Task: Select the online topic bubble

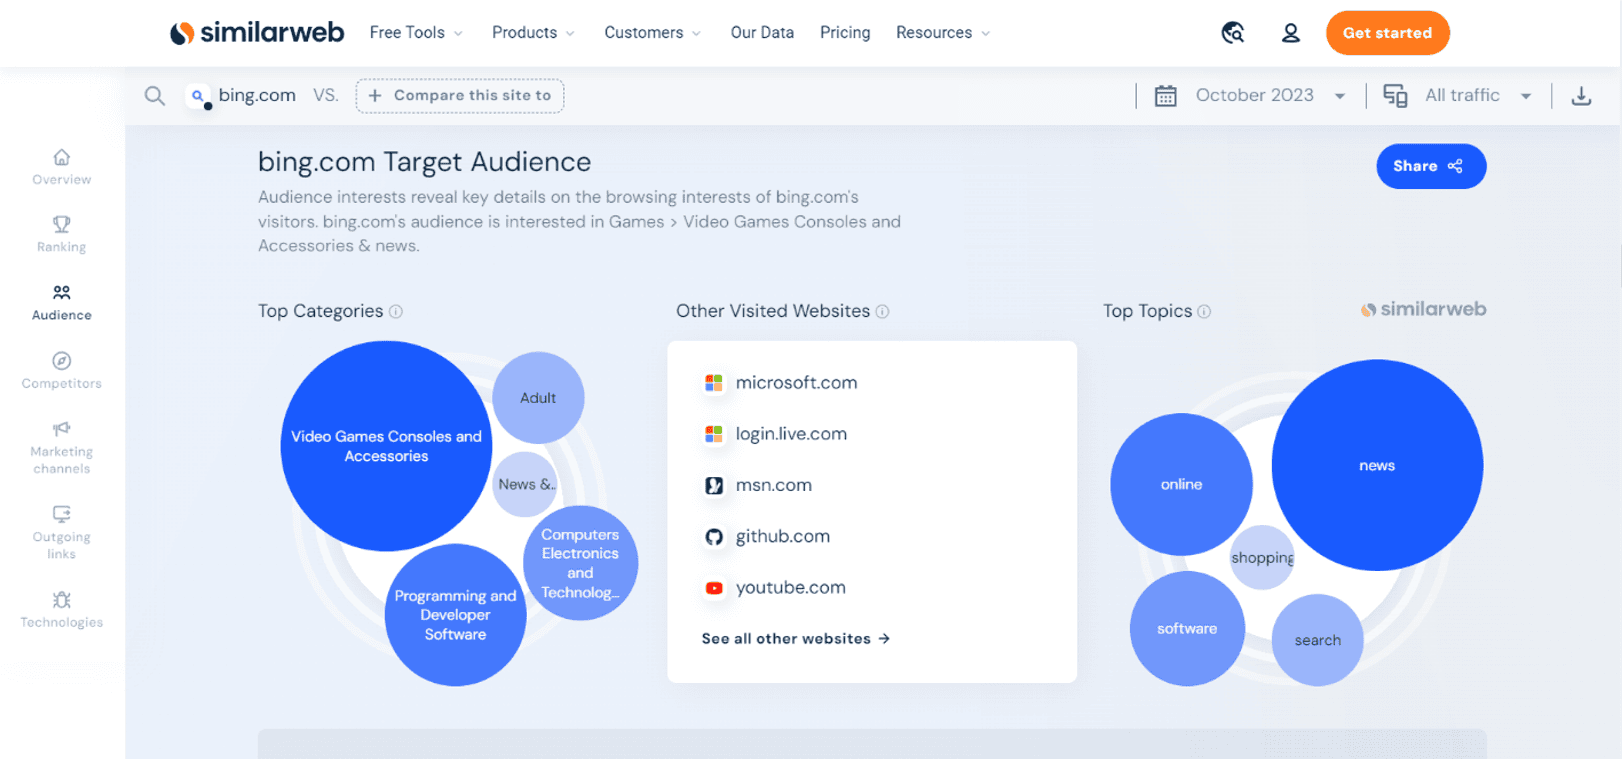Action: [x=1181, y=484]
